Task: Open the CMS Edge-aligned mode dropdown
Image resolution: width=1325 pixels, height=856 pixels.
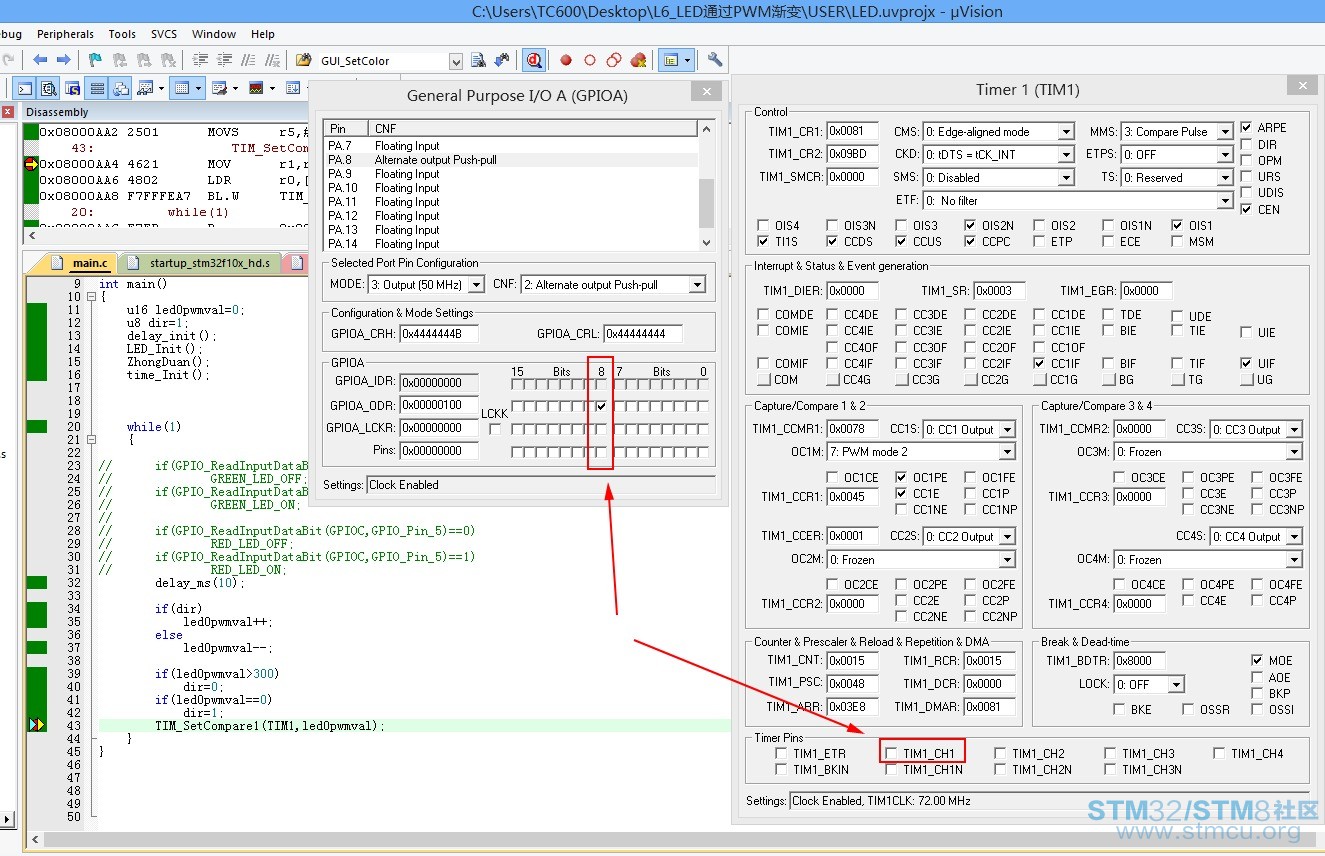Action: (x=998, y=132)
